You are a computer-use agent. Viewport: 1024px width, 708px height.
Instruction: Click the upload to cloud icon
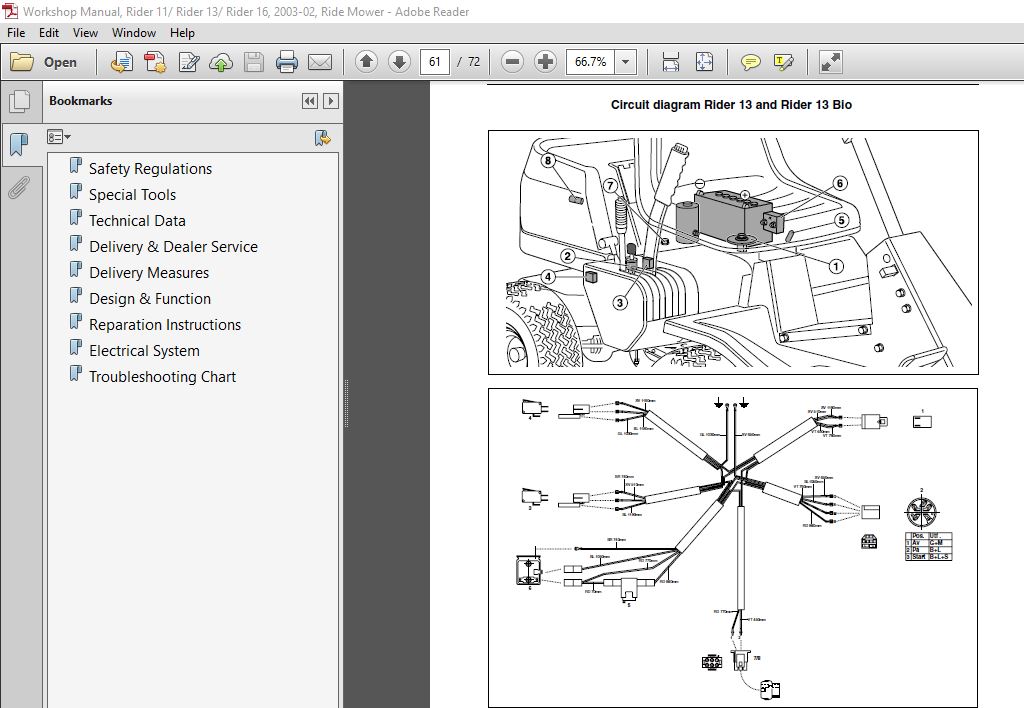[221, 62]
